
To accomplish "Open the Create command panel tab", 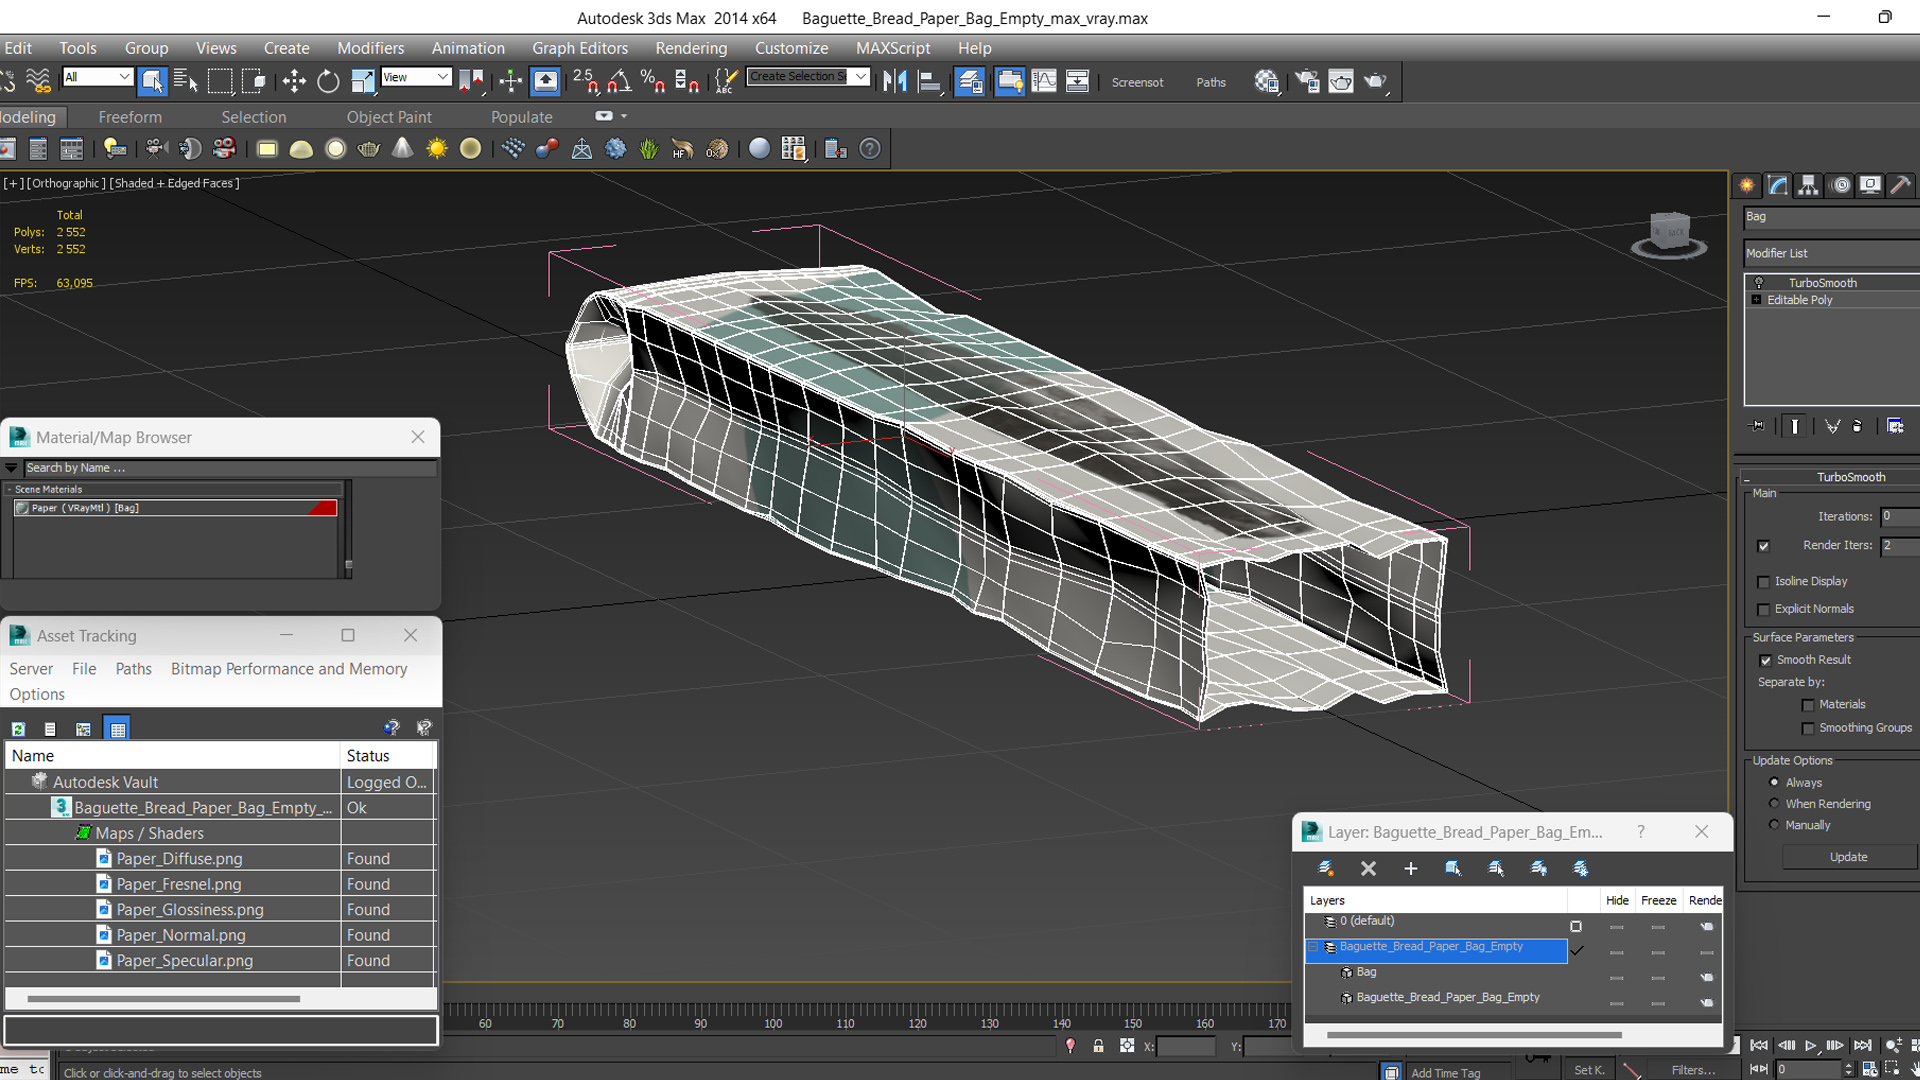I will tap(1747, 185).
